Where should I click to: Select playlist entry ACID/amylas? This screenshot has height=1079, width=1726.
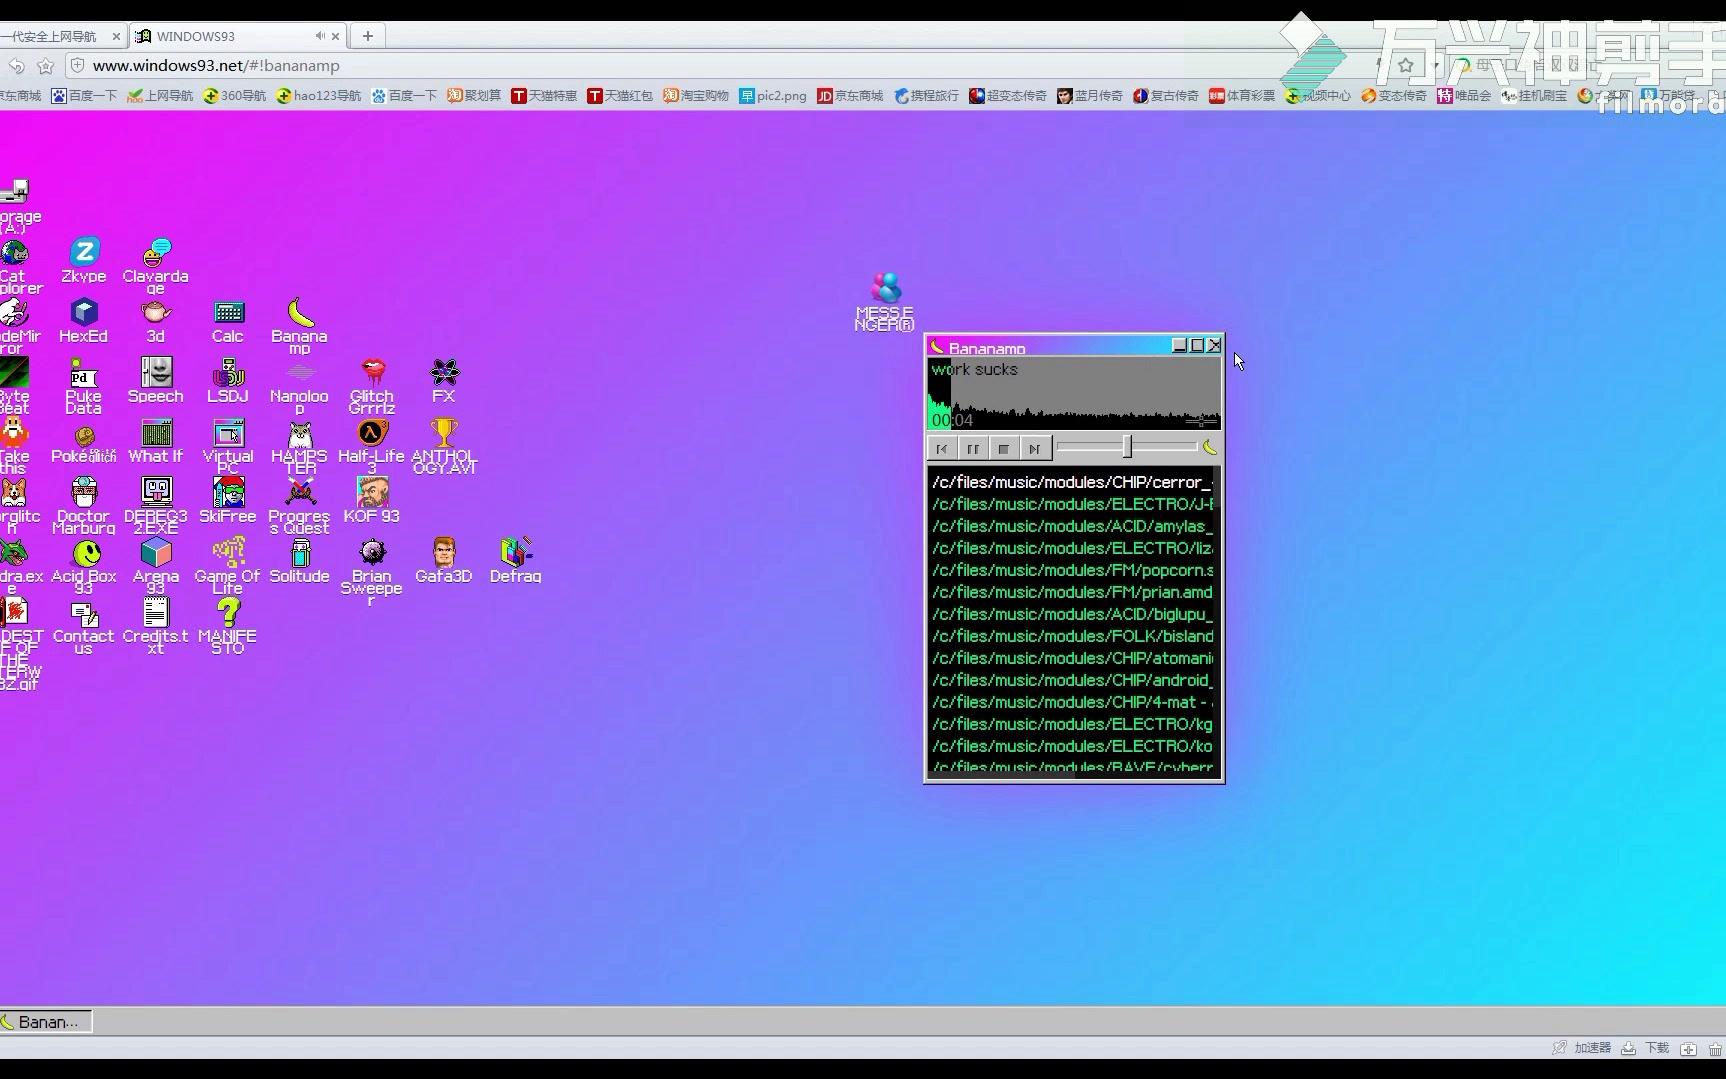(x=1073, y=526)
